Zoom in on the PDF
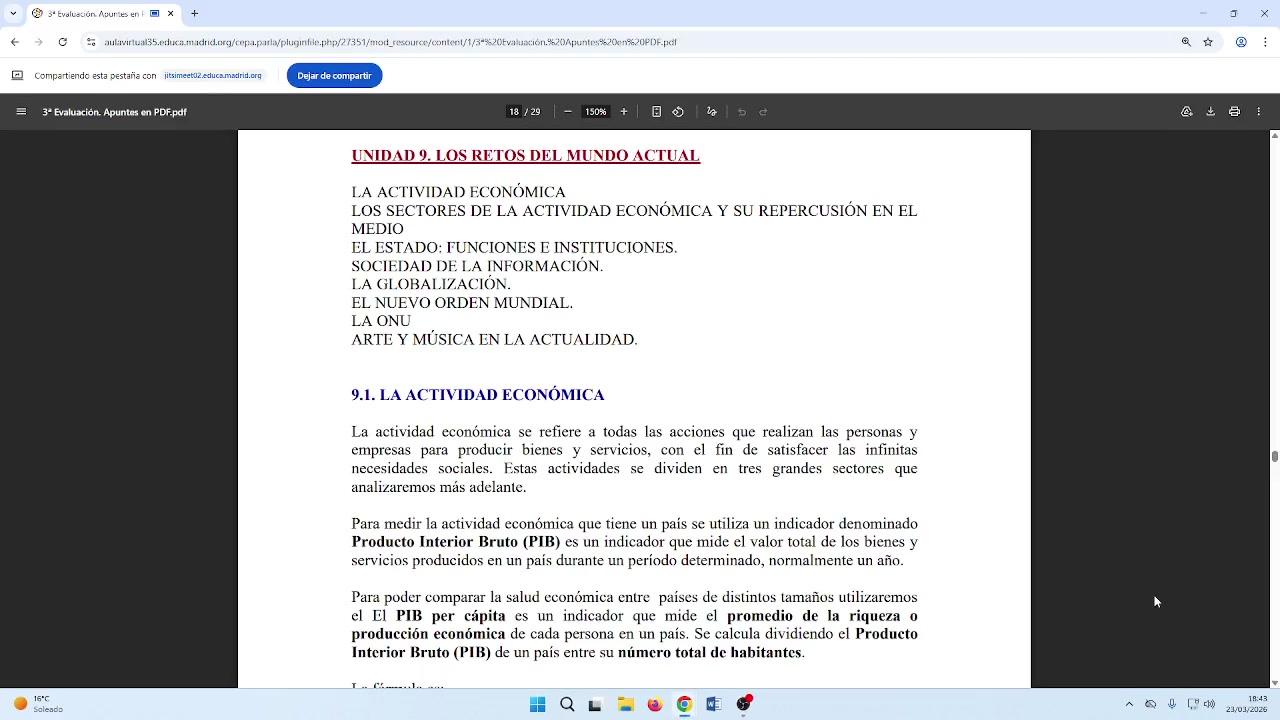 [x=624, y=112]
